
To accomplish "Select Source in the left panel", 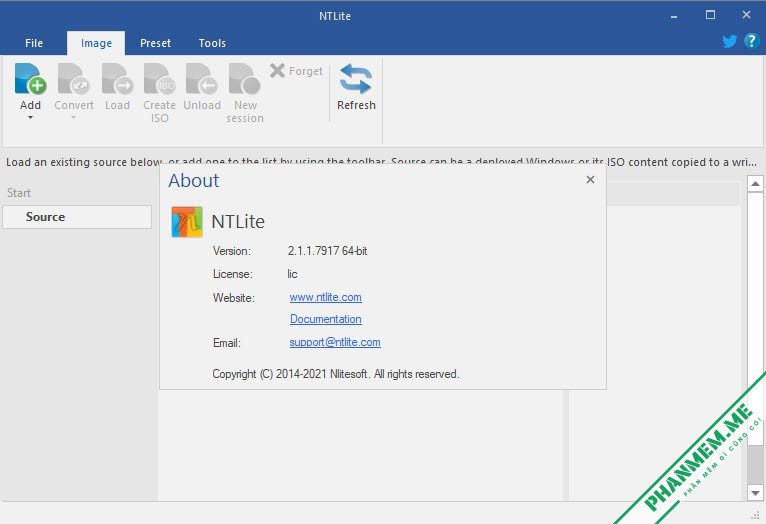I will pyautogui.click(x=77, y=217).
